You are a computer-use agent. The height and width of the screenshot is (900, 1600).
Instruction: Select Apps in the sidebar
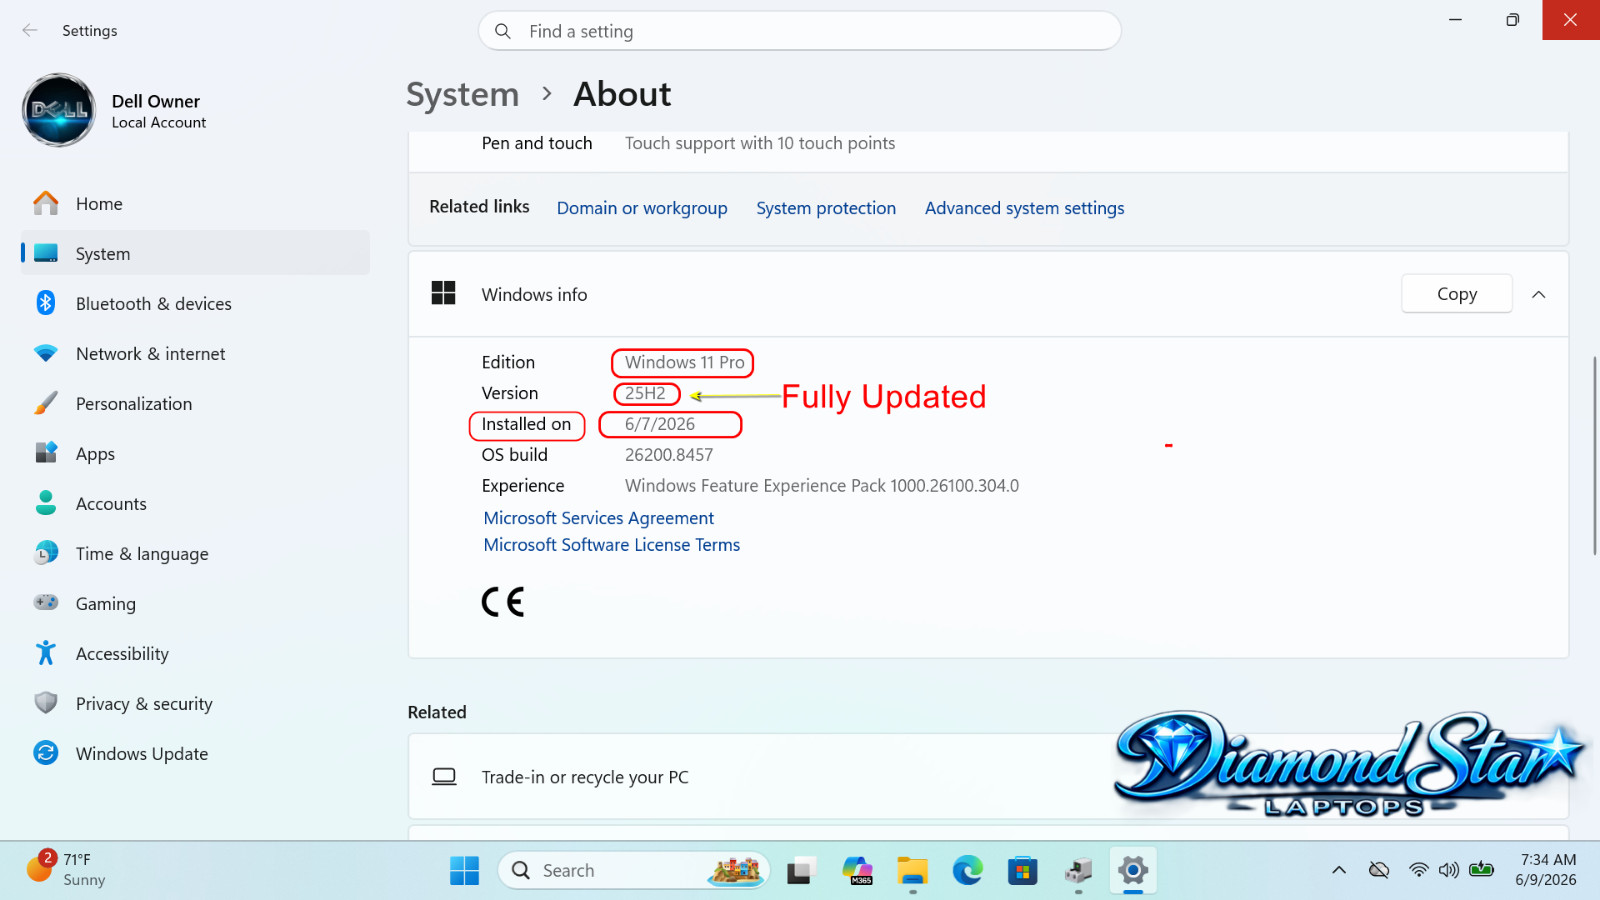[x=195, y=453]
